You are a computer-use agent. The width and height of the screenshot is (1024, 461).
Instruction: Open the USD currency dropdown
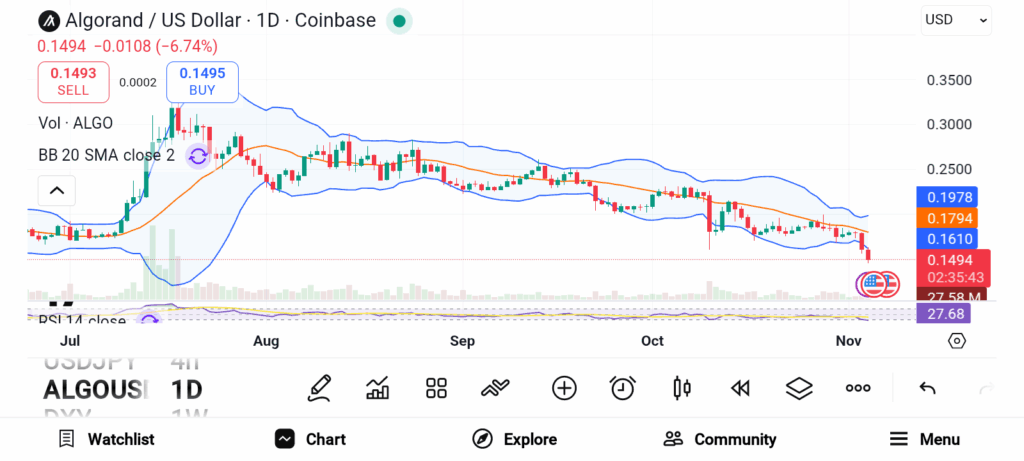pos(956,19)
